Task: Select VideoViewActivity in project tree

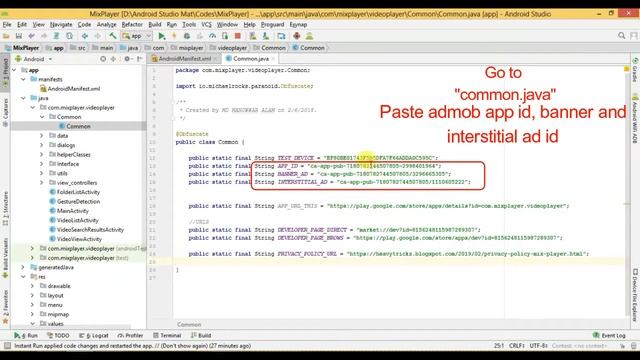Action: pyautogui.click(x=76, y=239)
